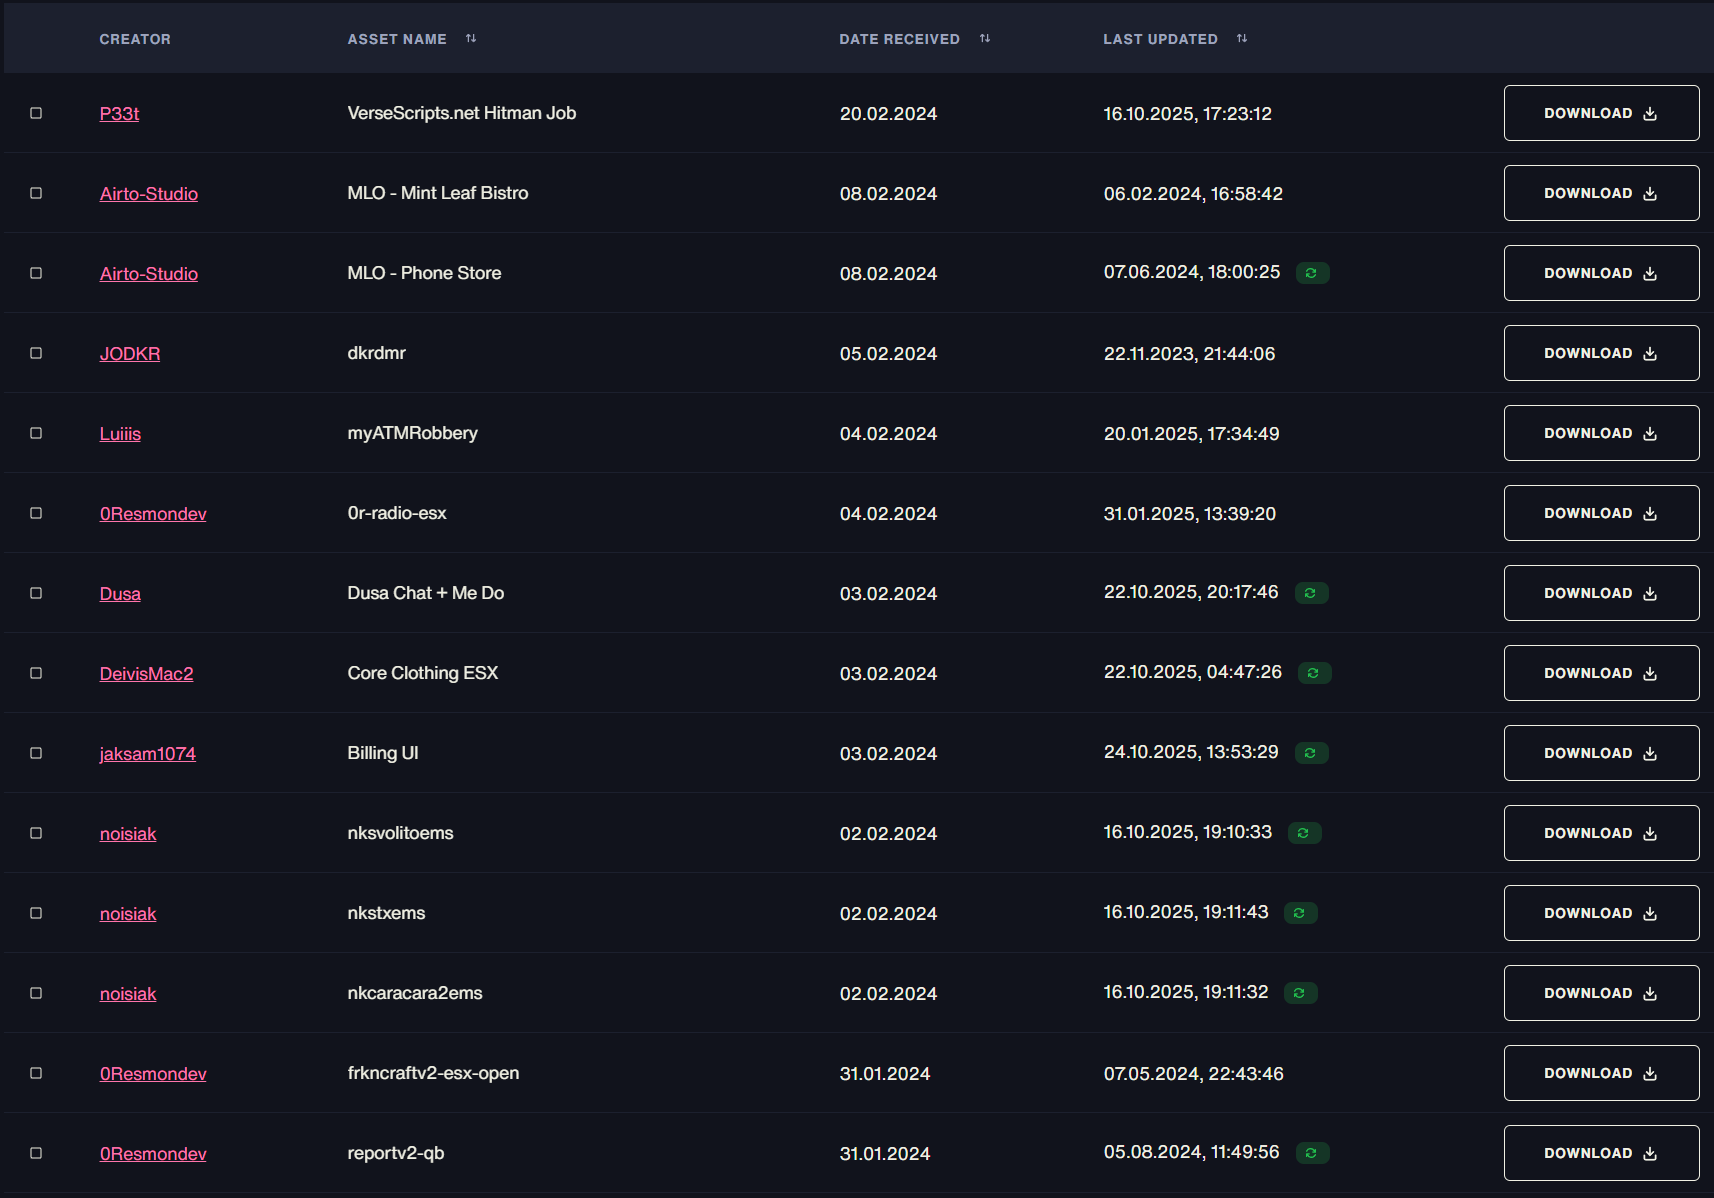Open 0Resmondev link on reportv2-qb row

(153, 1154)
